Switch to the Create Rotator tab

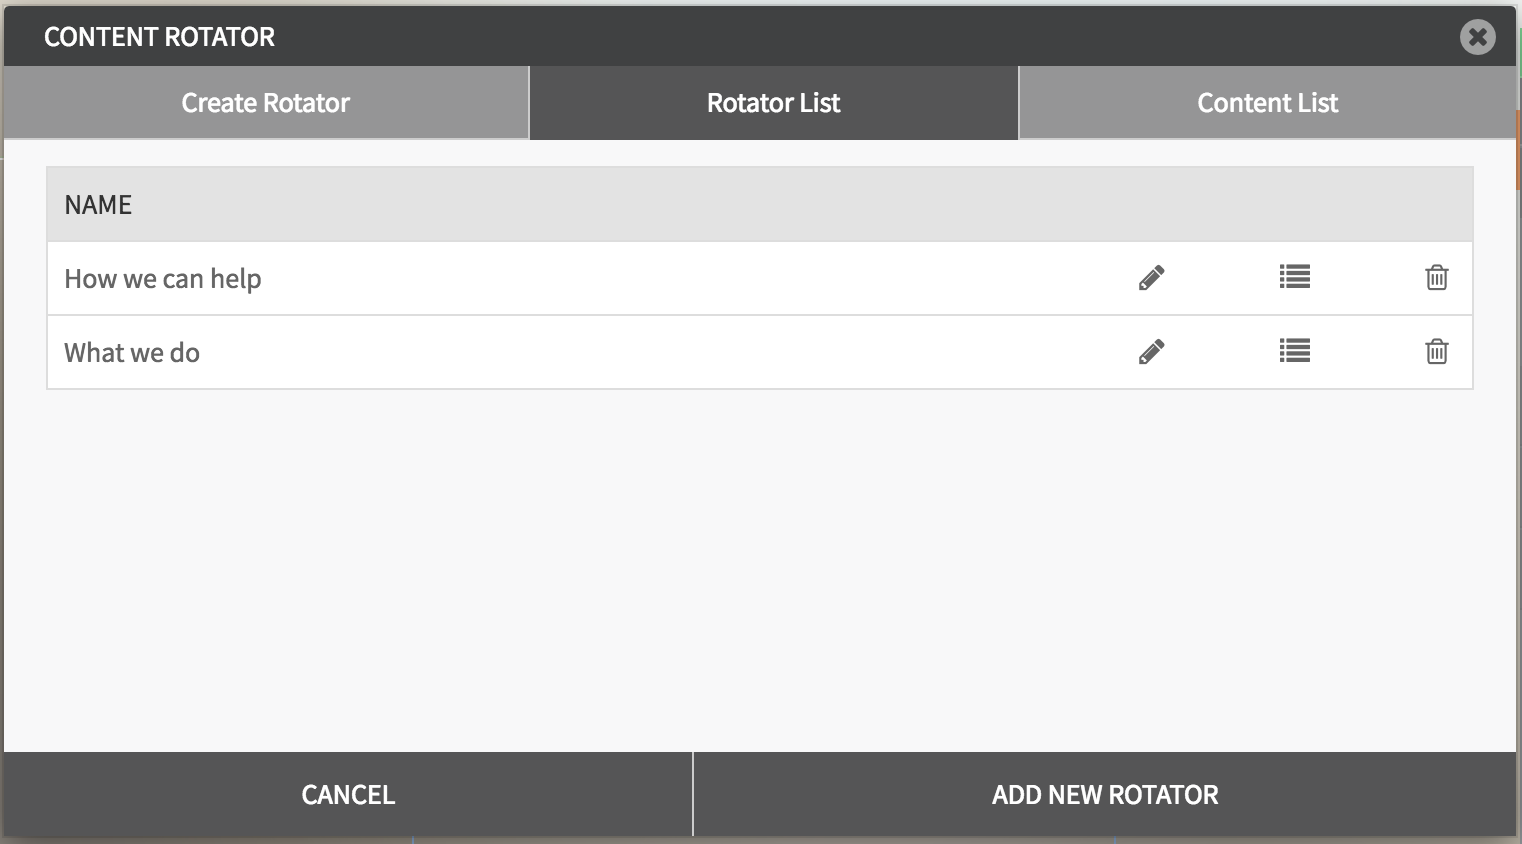266,103
